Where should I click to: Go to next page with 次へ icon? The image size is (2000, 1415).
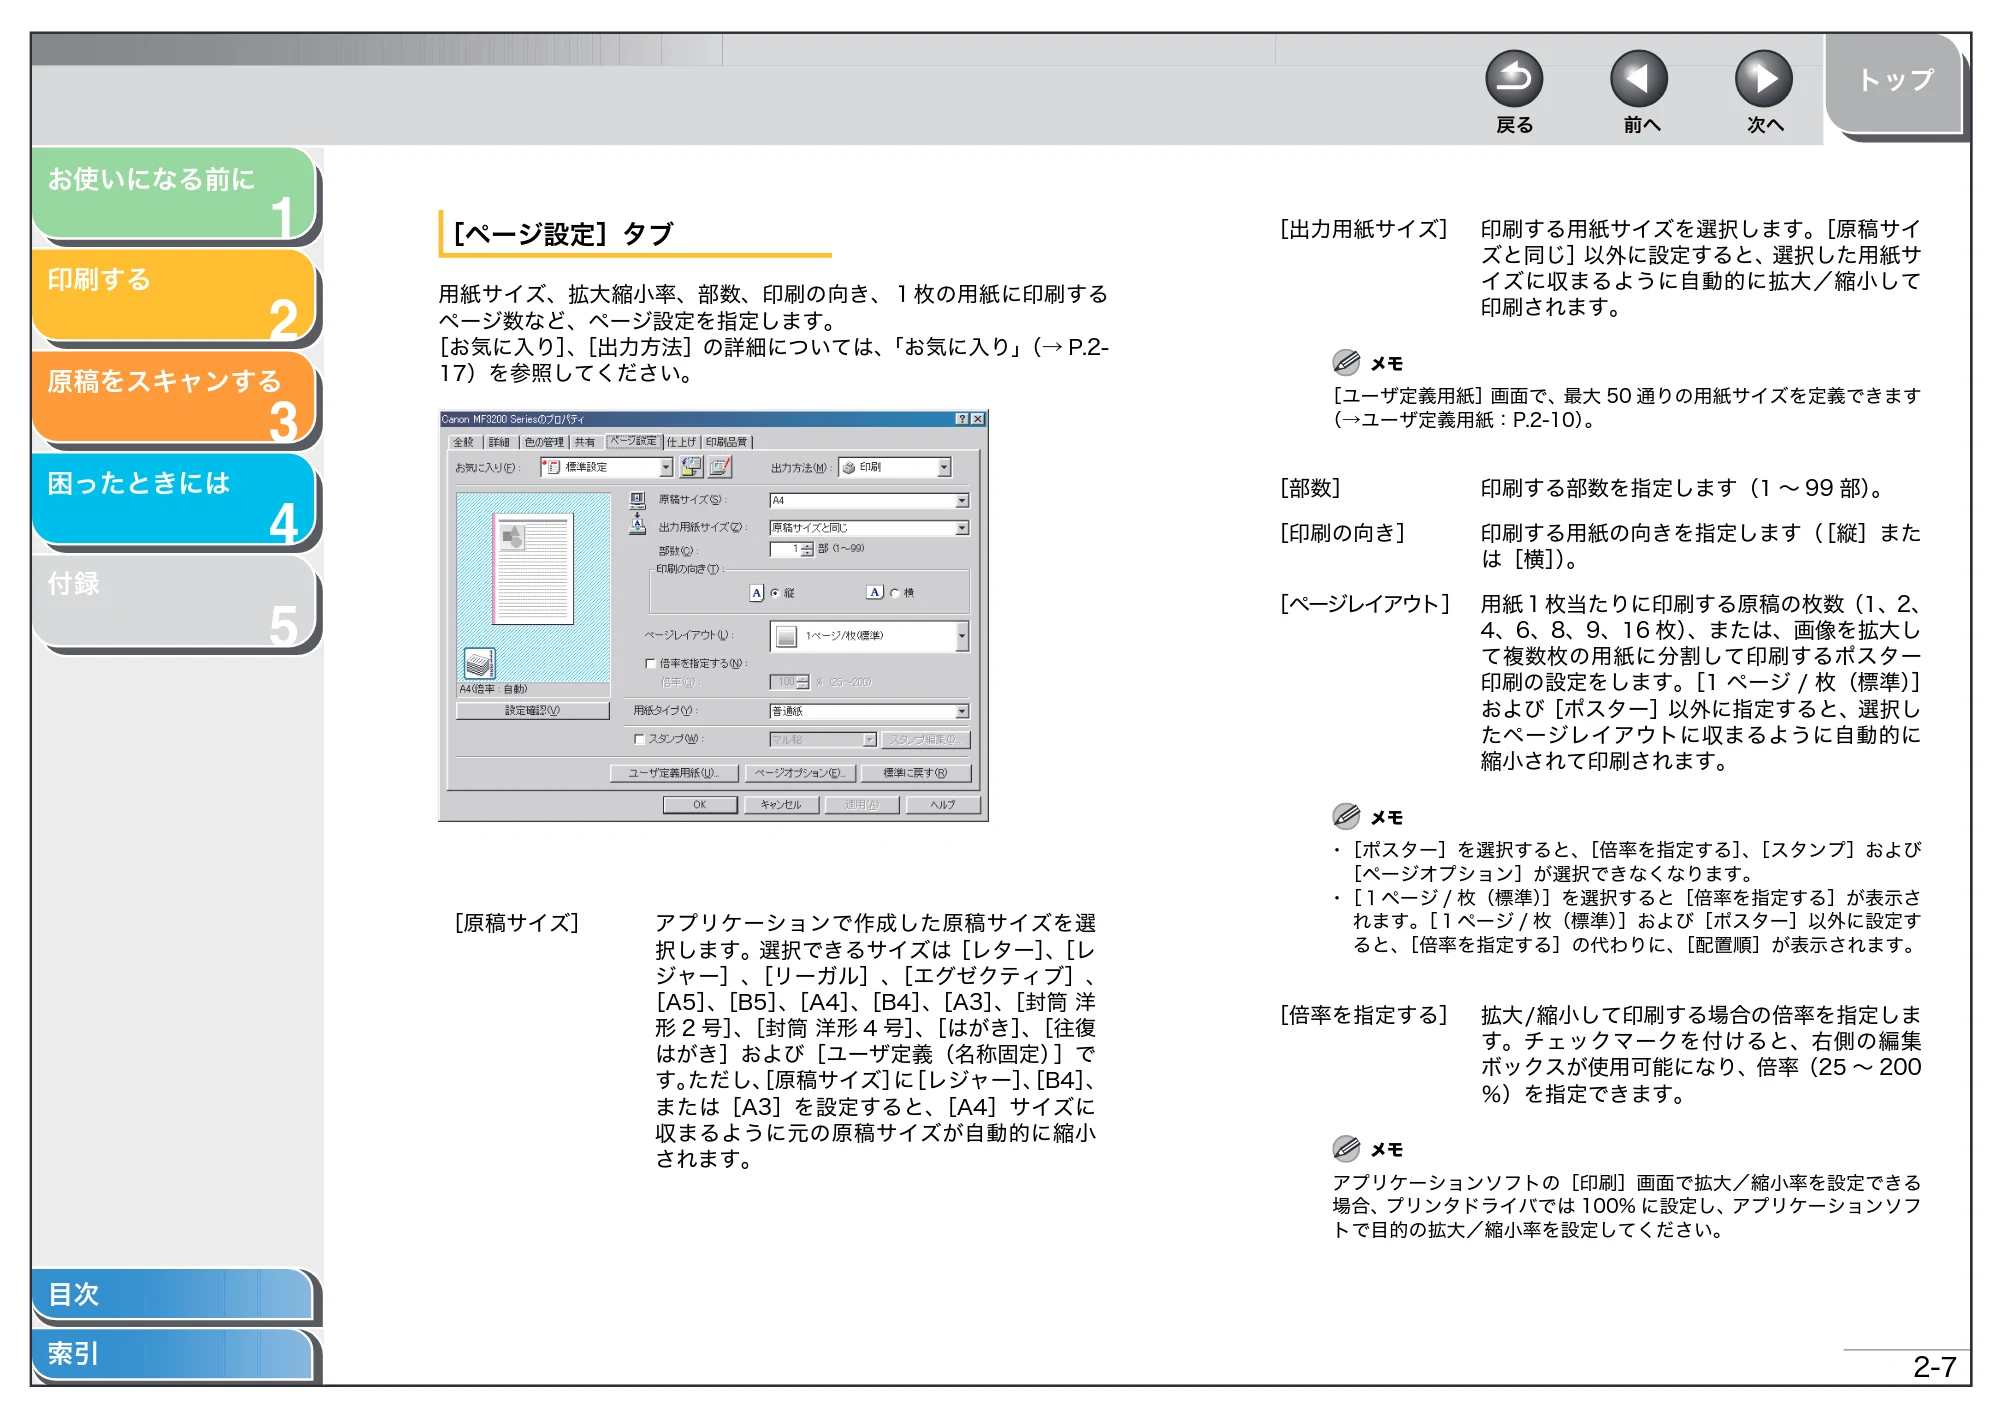click(1763, 79)
